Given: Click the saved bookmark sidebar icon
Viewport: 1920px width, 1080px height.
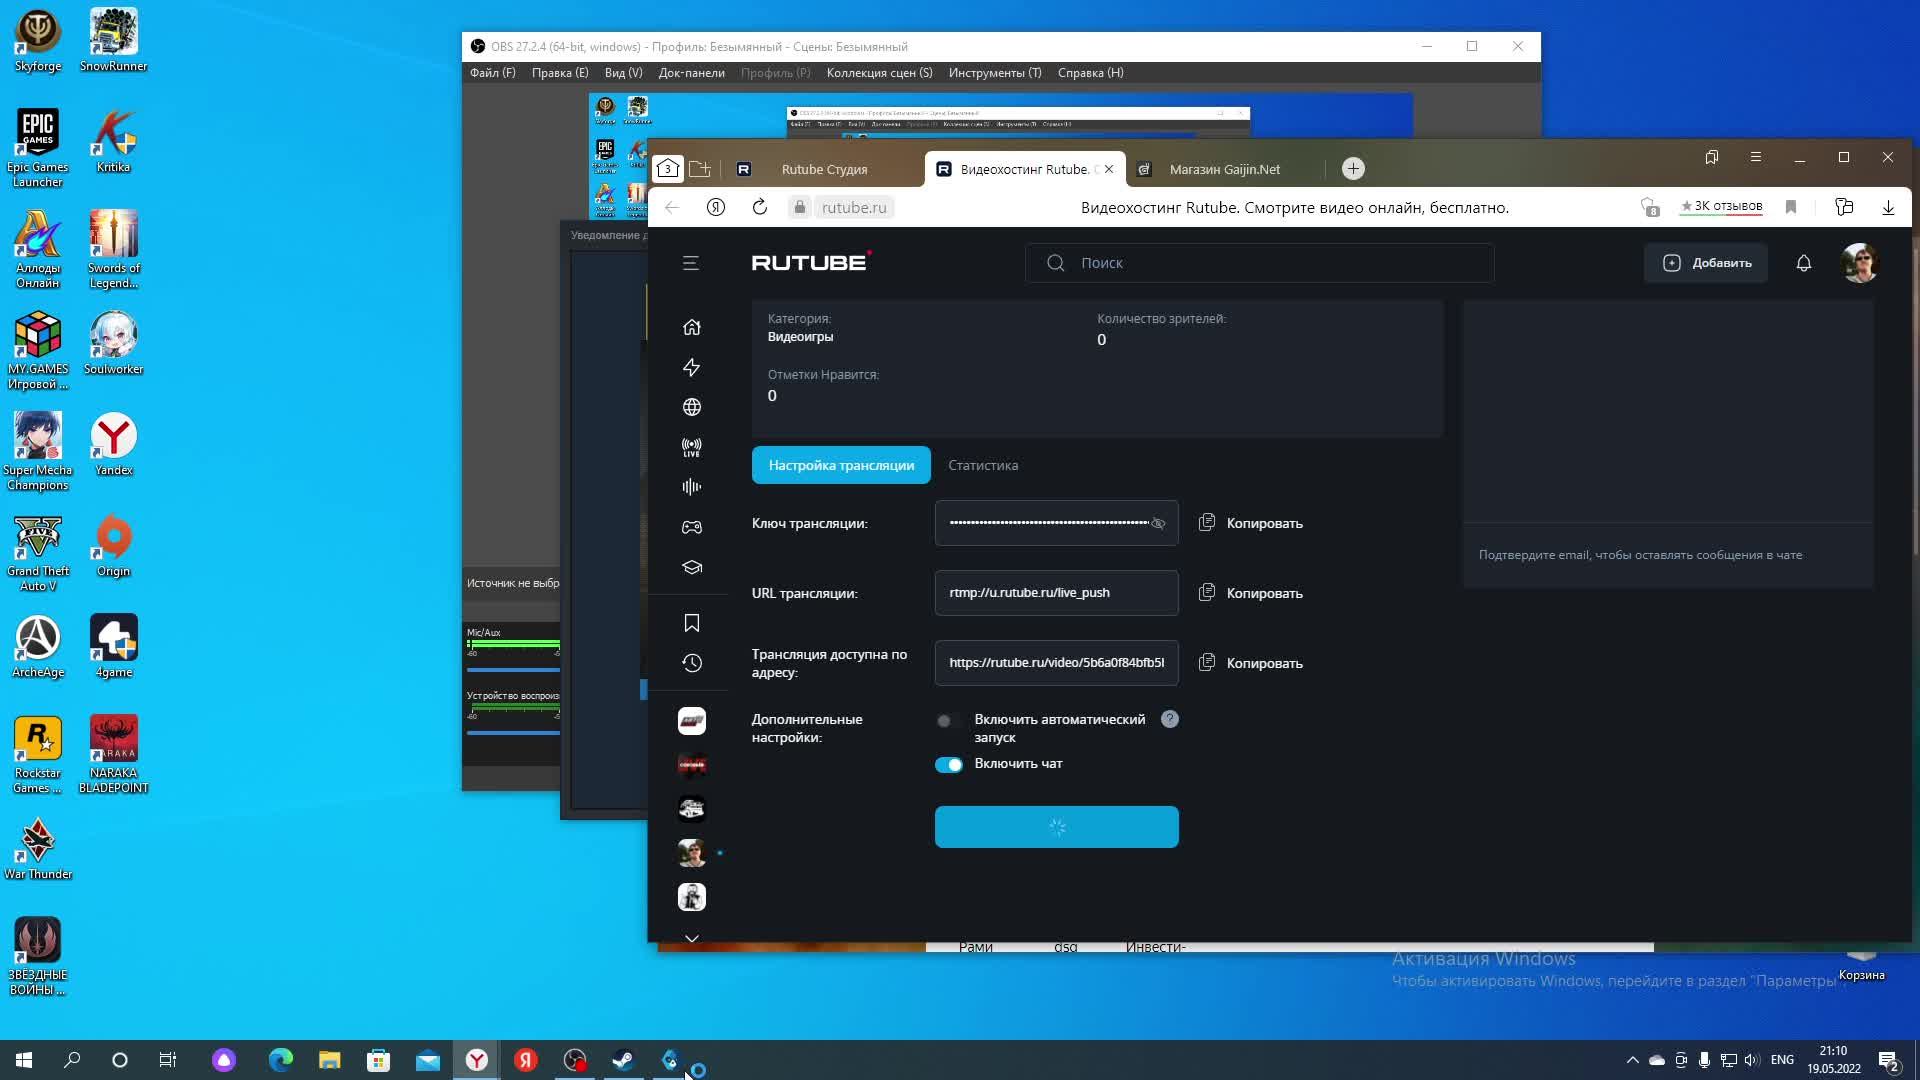Looking at the screenshot, I should tap(691, 623).
